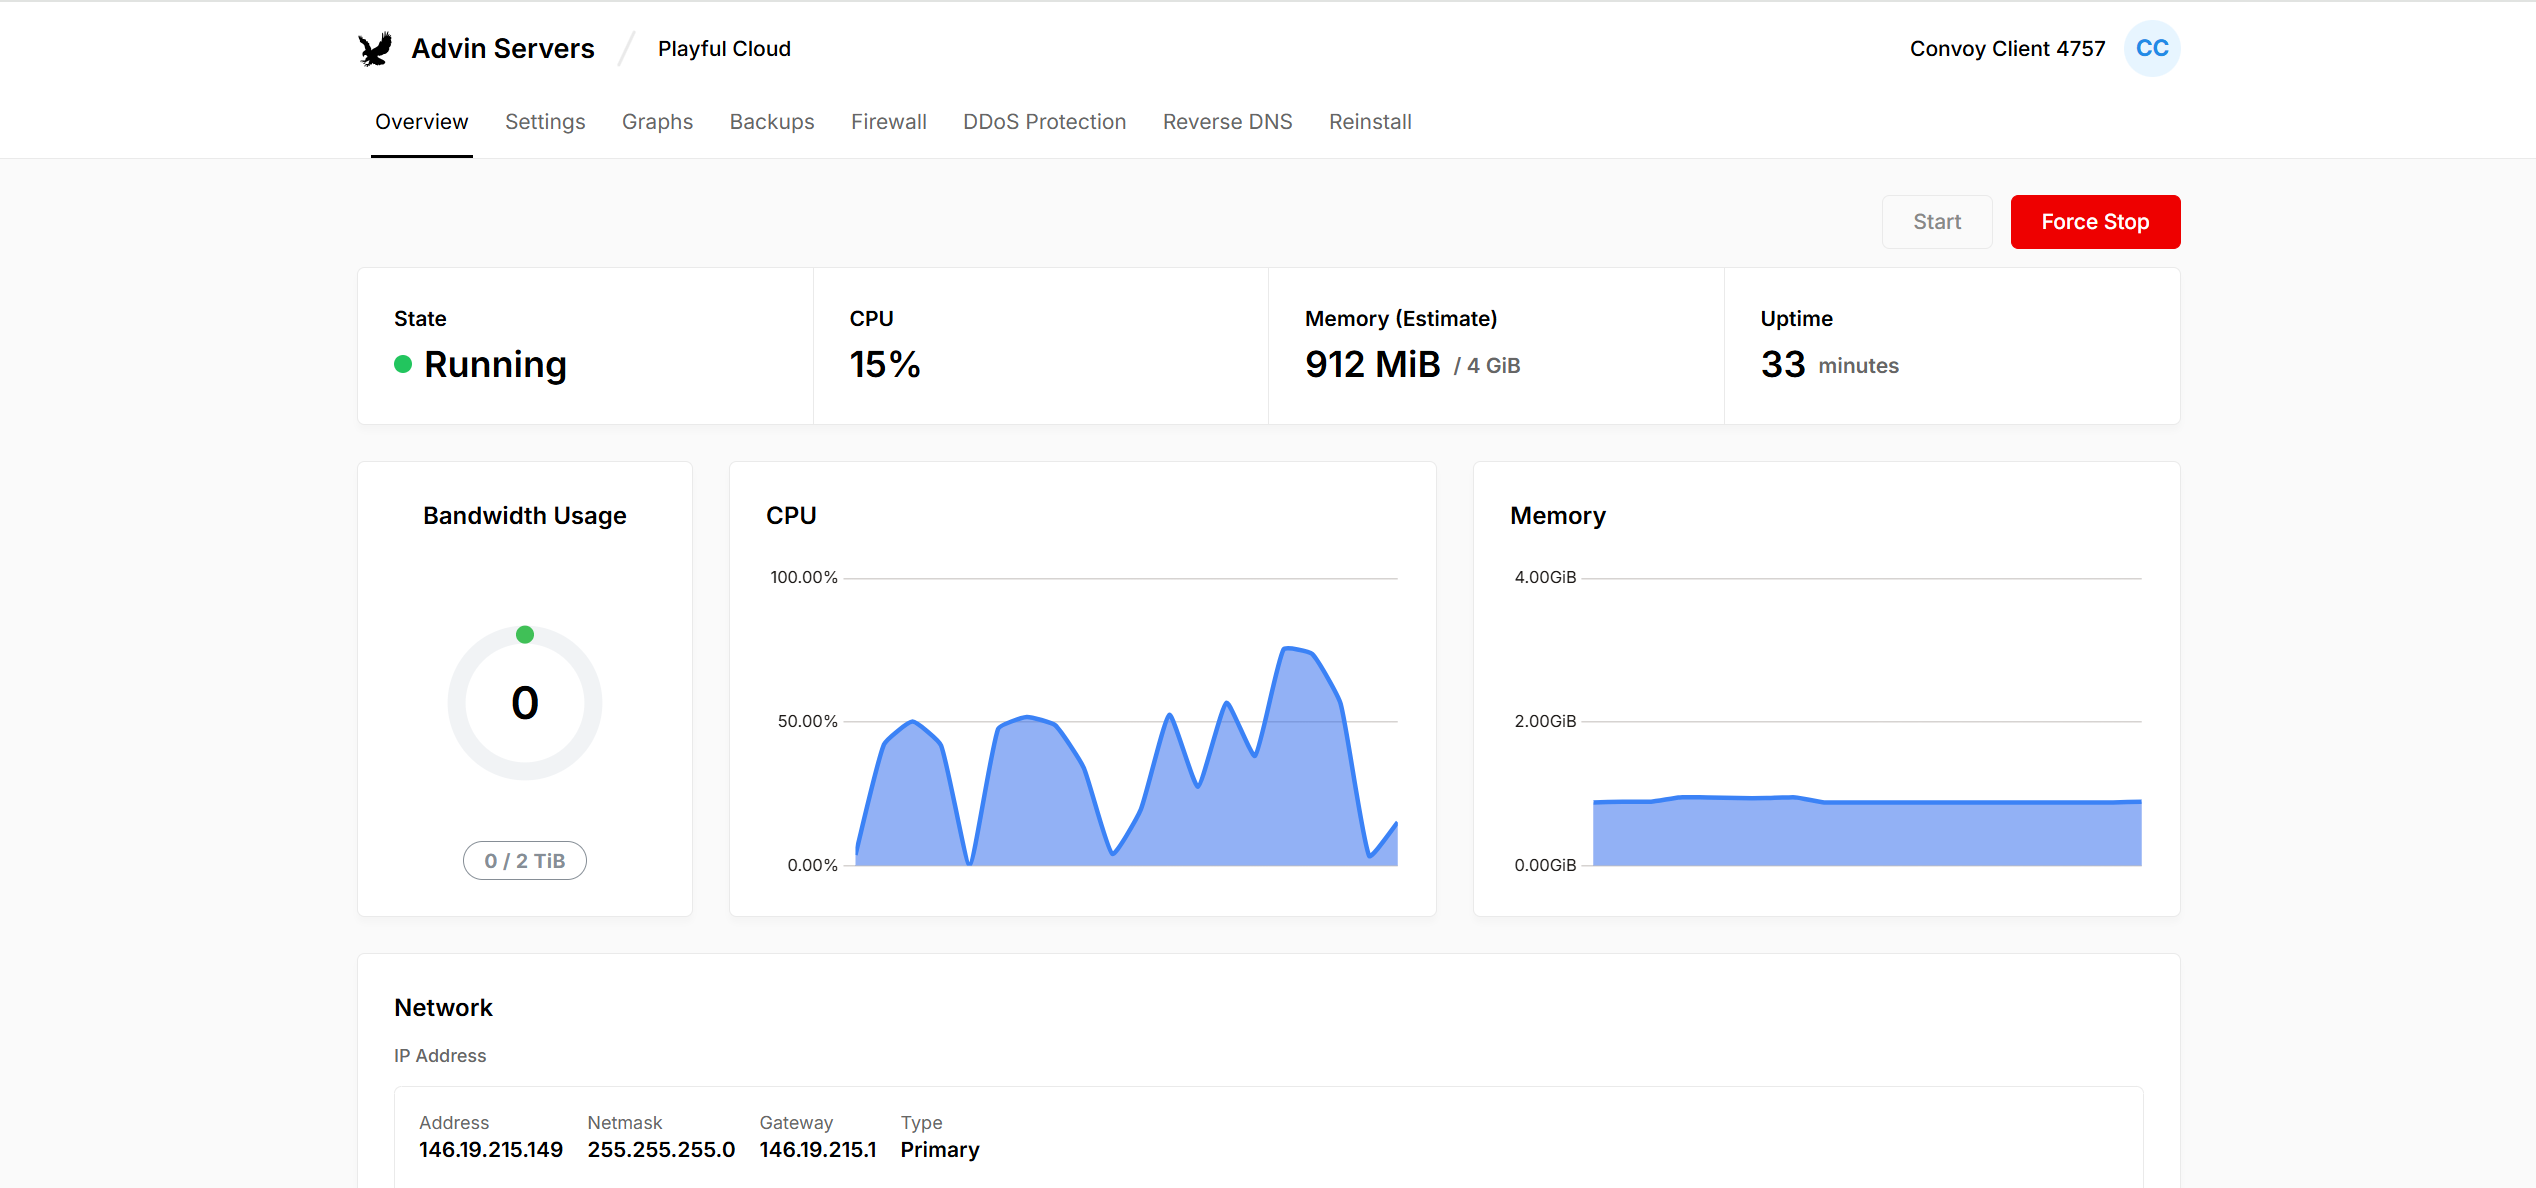Viewport: 2536px width, 1188px height.
Task: Click the CPU usage area chart
Action: (1126, 756)
